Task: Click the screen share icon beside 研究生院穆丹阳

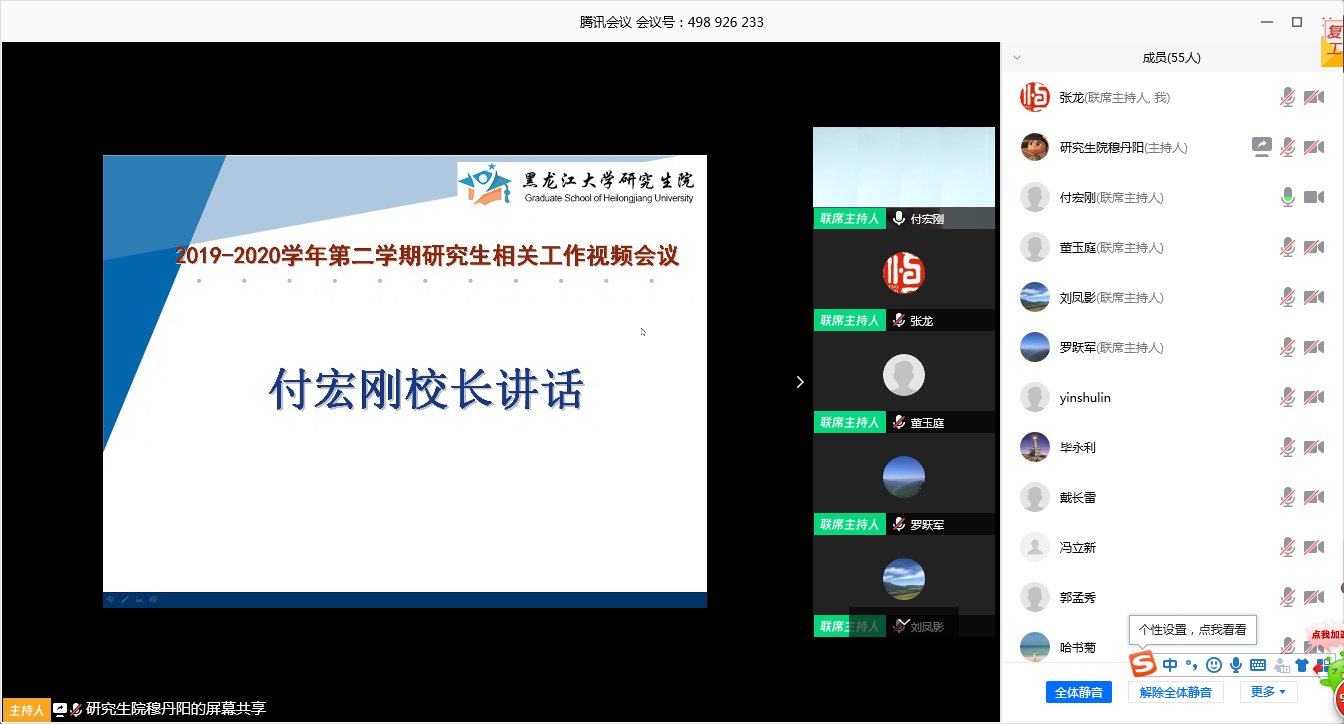Action: tap(1261, 147)
